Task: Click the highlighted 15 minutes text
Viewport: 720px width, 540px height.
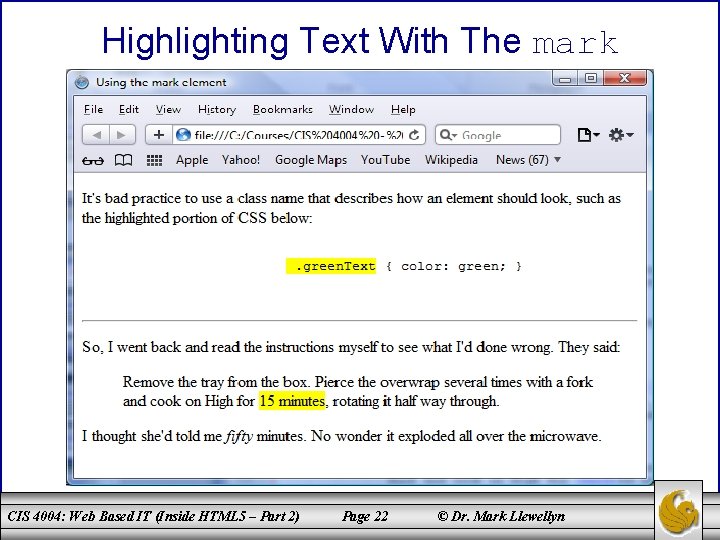Action: pyautogui.click(x=292, y=401)
